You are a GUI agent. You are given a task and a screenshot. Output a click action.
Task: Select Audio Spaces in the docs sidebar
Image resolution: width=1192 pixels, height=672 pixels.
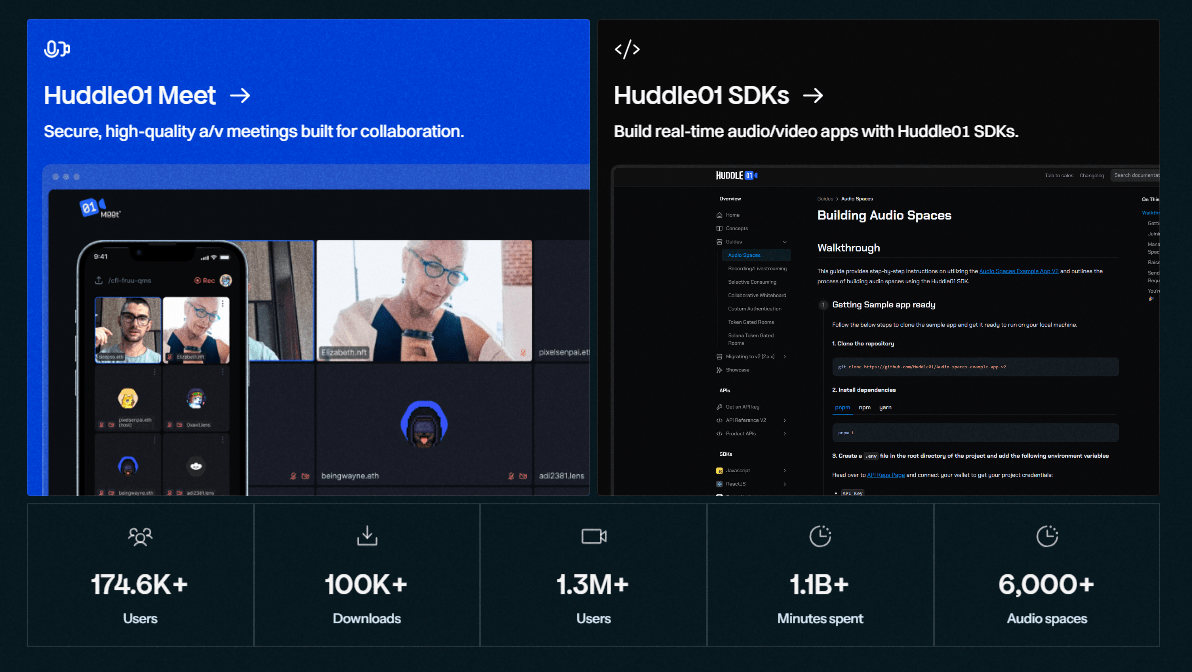756,255
